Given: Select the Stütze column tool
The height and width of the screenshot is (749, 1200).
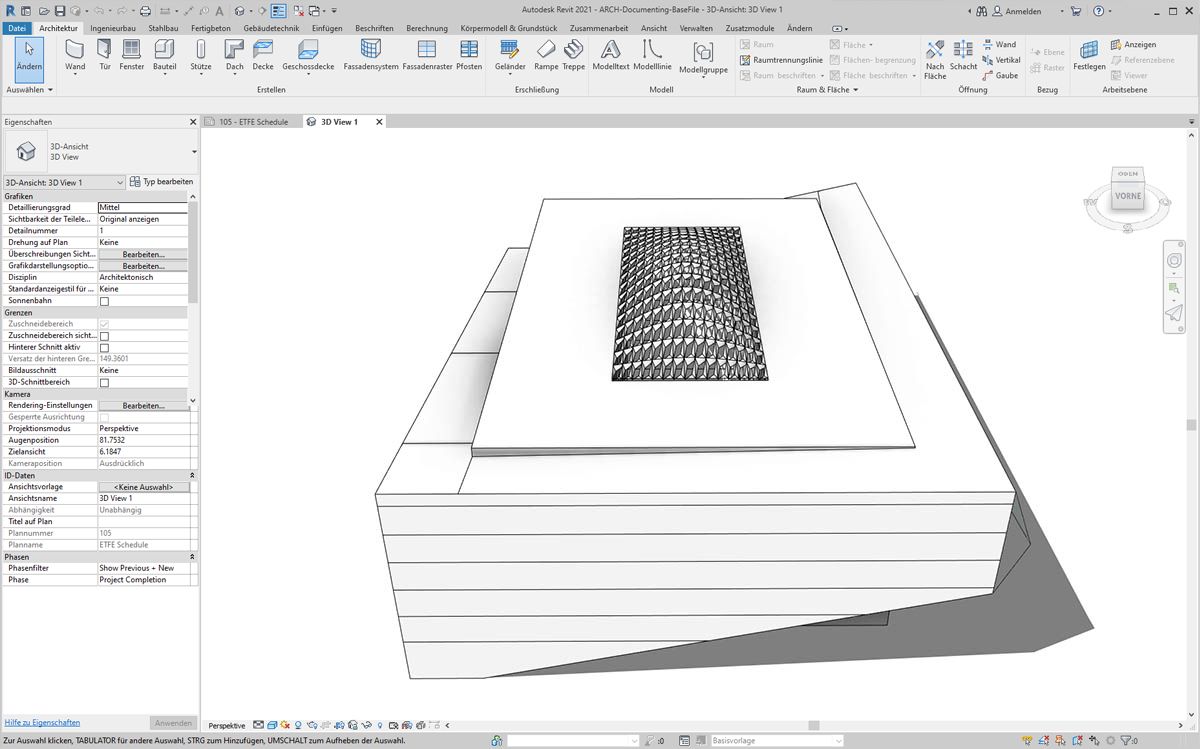Looking at the screenshot, I should pyautogui.click(x=201, y=57).
